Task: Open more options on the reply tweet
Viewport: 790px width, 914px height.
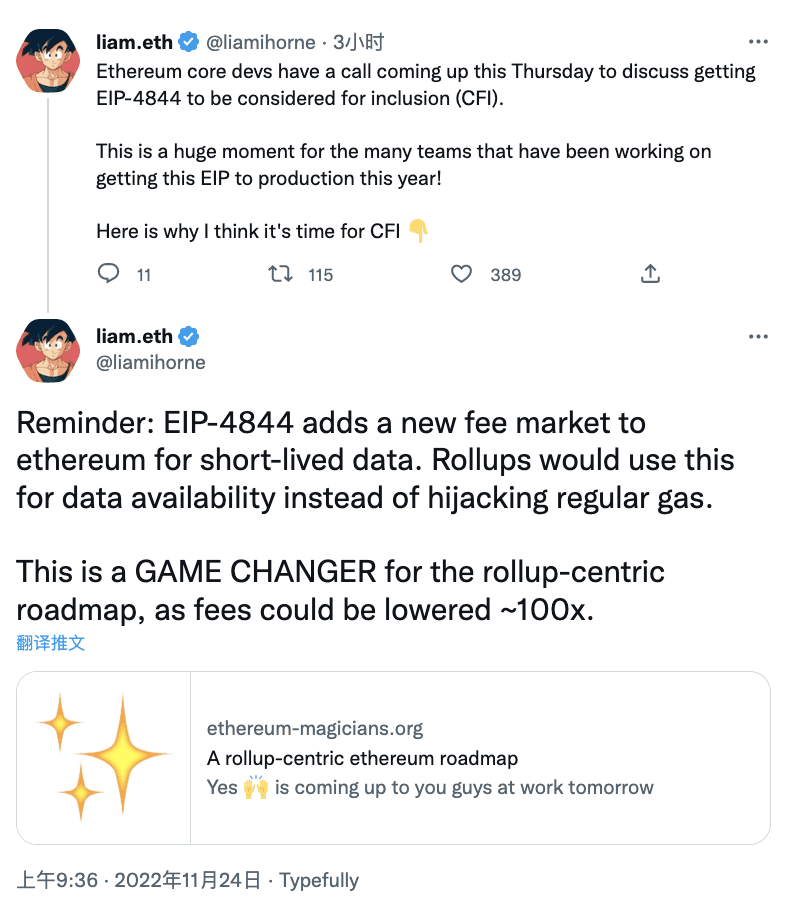Action: point(757,337)
